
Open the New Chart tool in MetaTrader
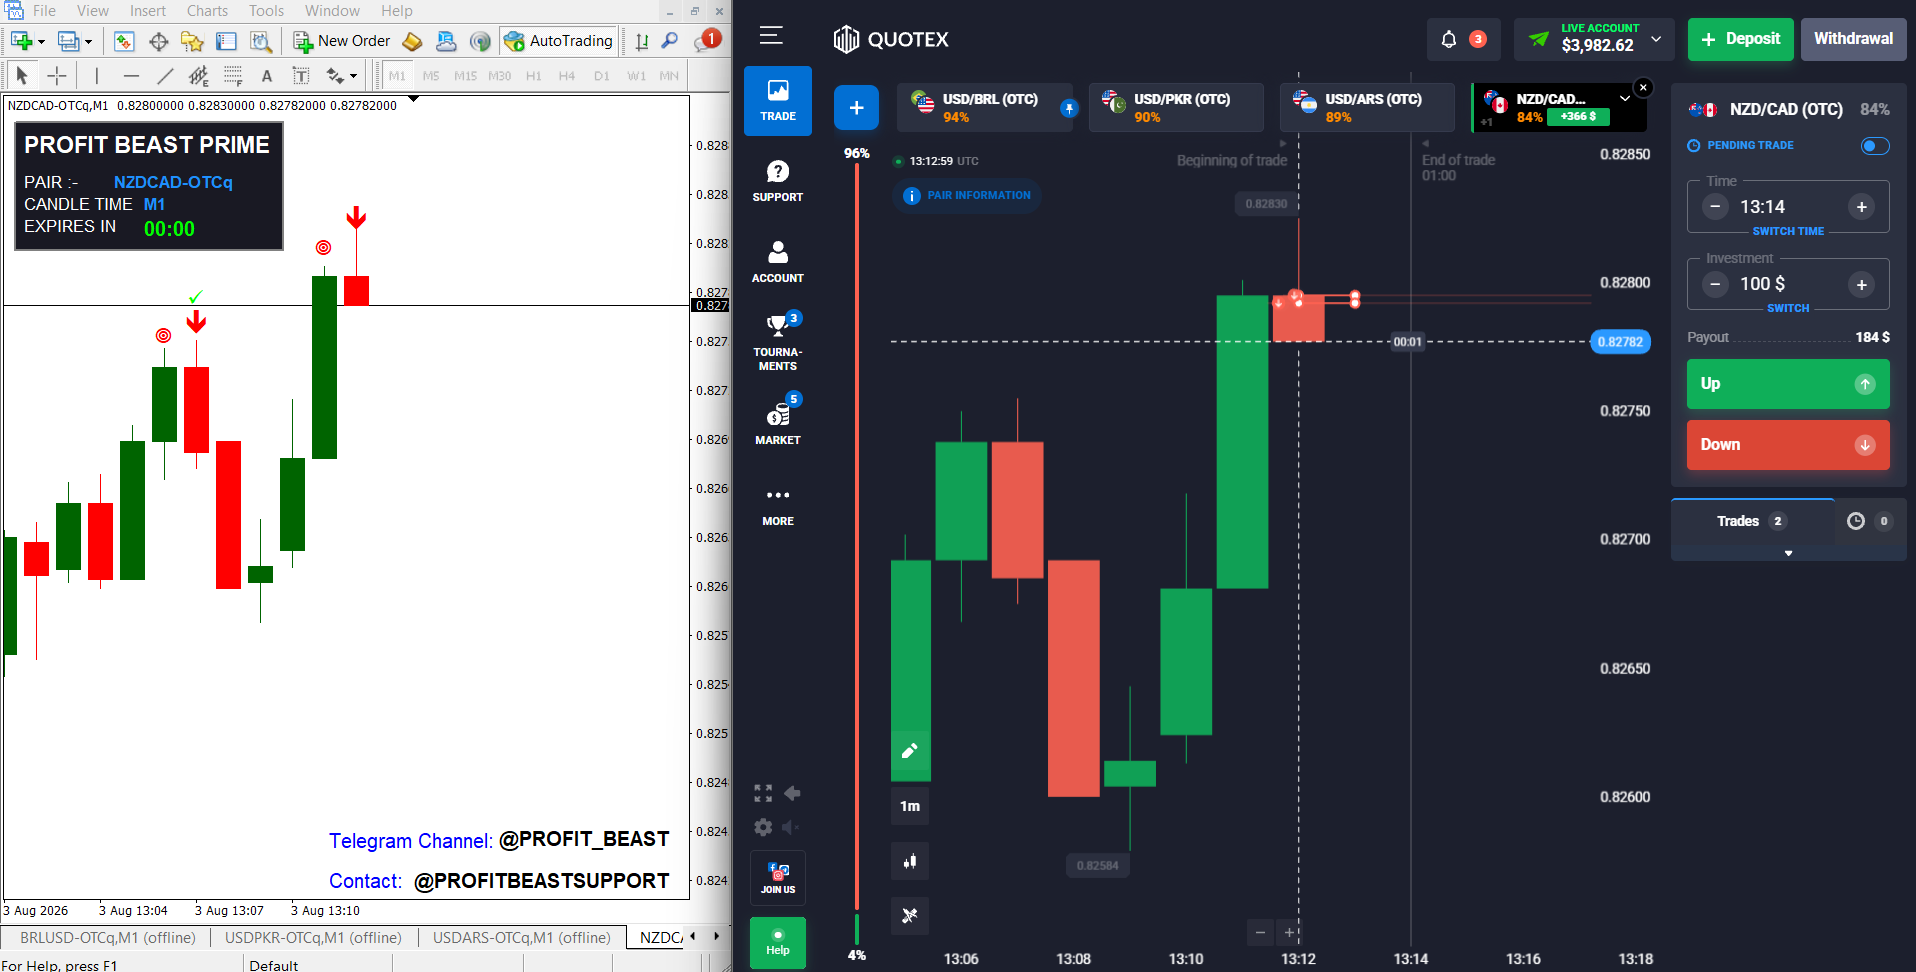coord(21,41)
